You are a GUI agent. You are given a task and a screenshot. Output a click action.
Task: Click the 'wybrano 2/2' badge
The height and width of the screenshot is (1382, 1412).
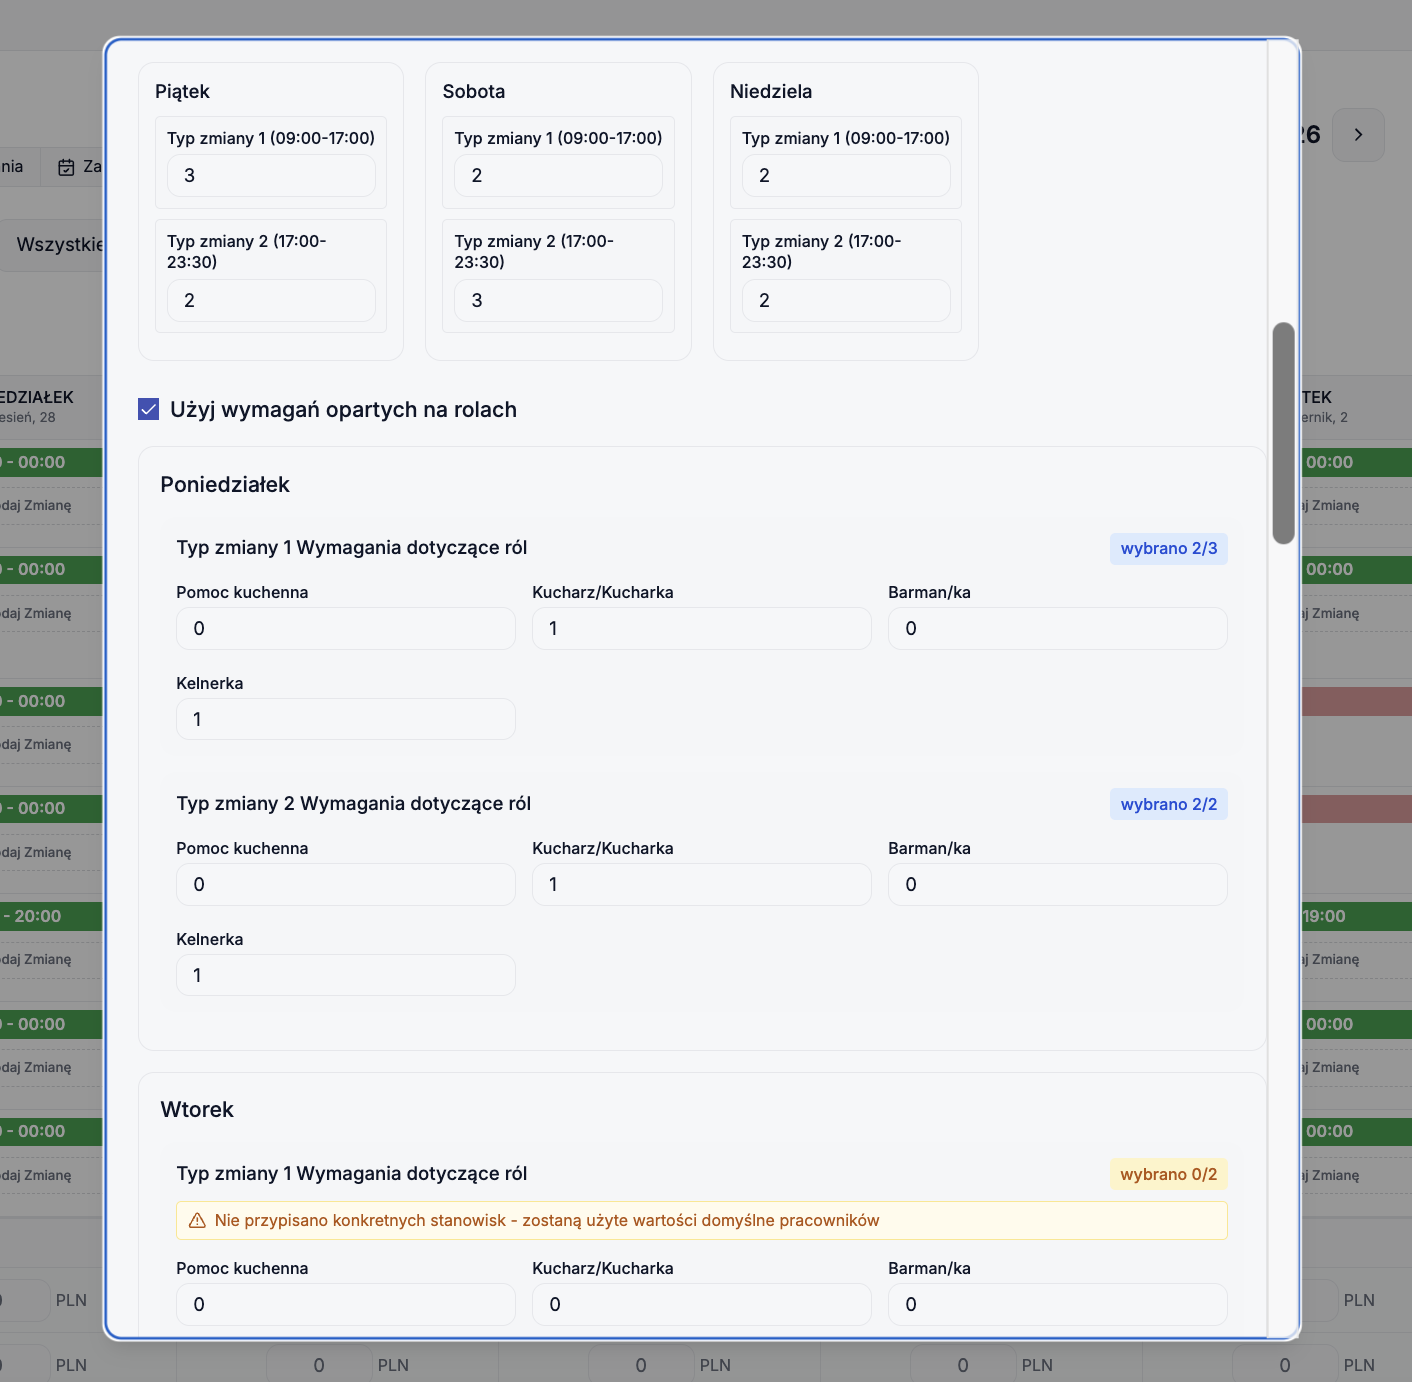click(x=1169, y=804)
